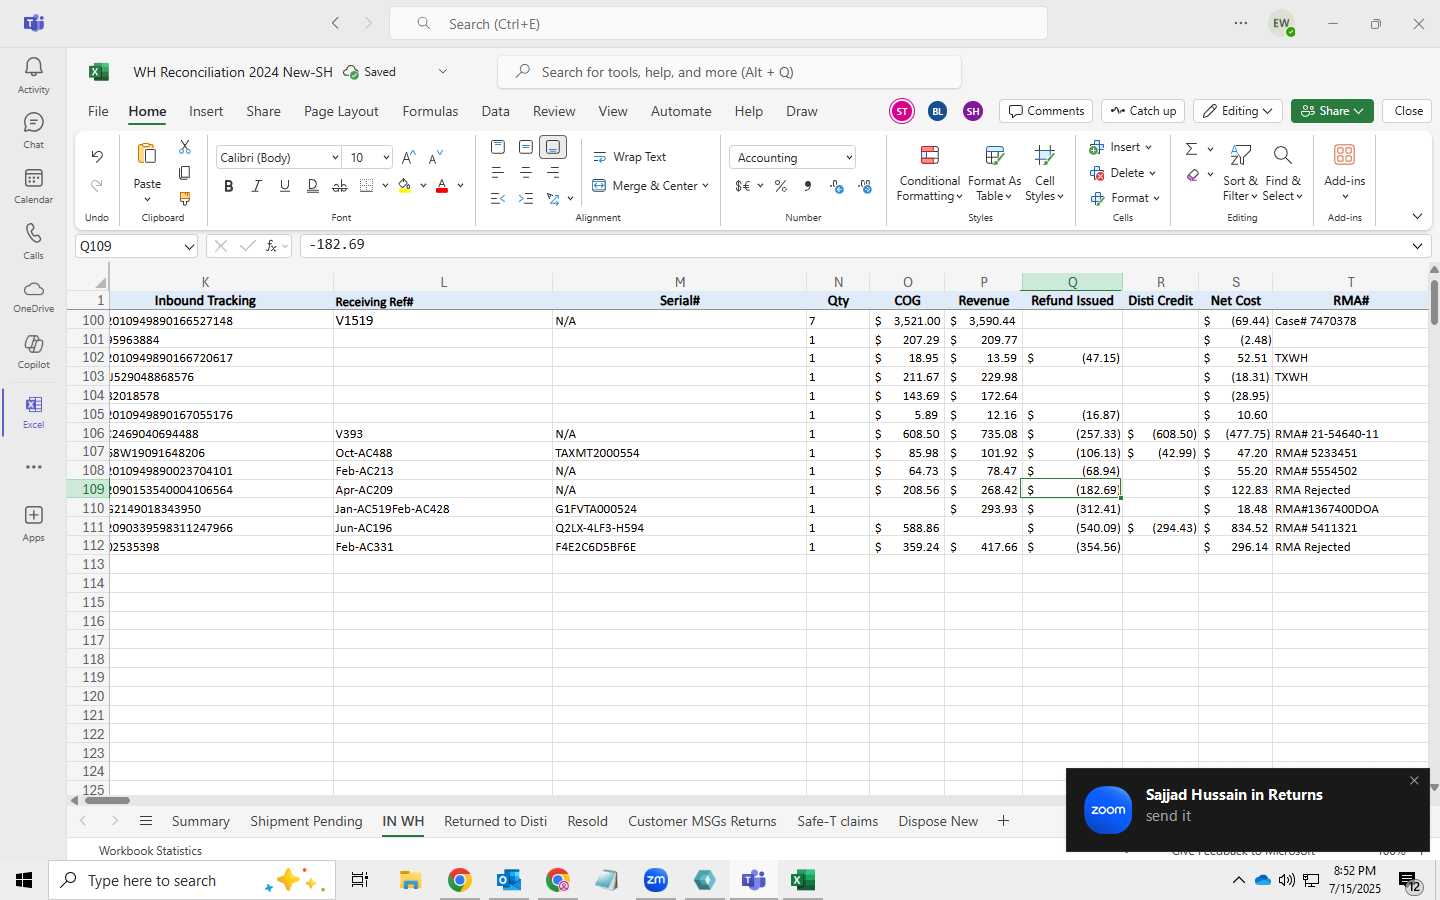Open the fill color yellow swatch

404,186
